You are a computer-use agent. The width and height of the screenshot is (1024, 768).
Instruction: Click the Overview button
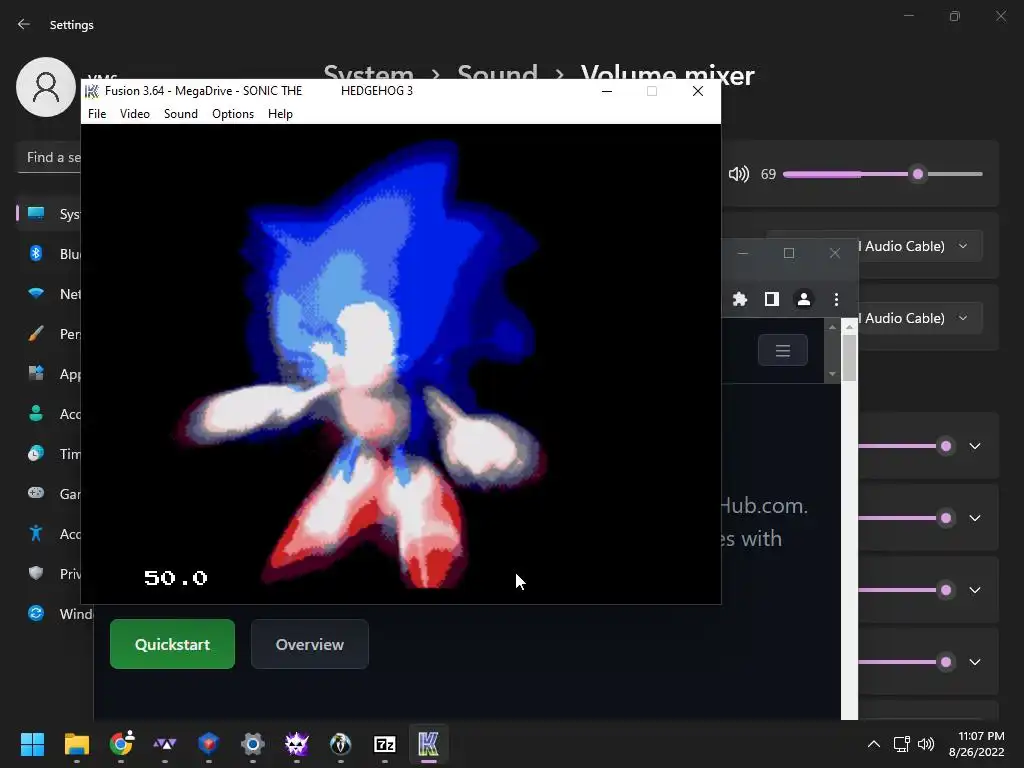coord(310,644)
